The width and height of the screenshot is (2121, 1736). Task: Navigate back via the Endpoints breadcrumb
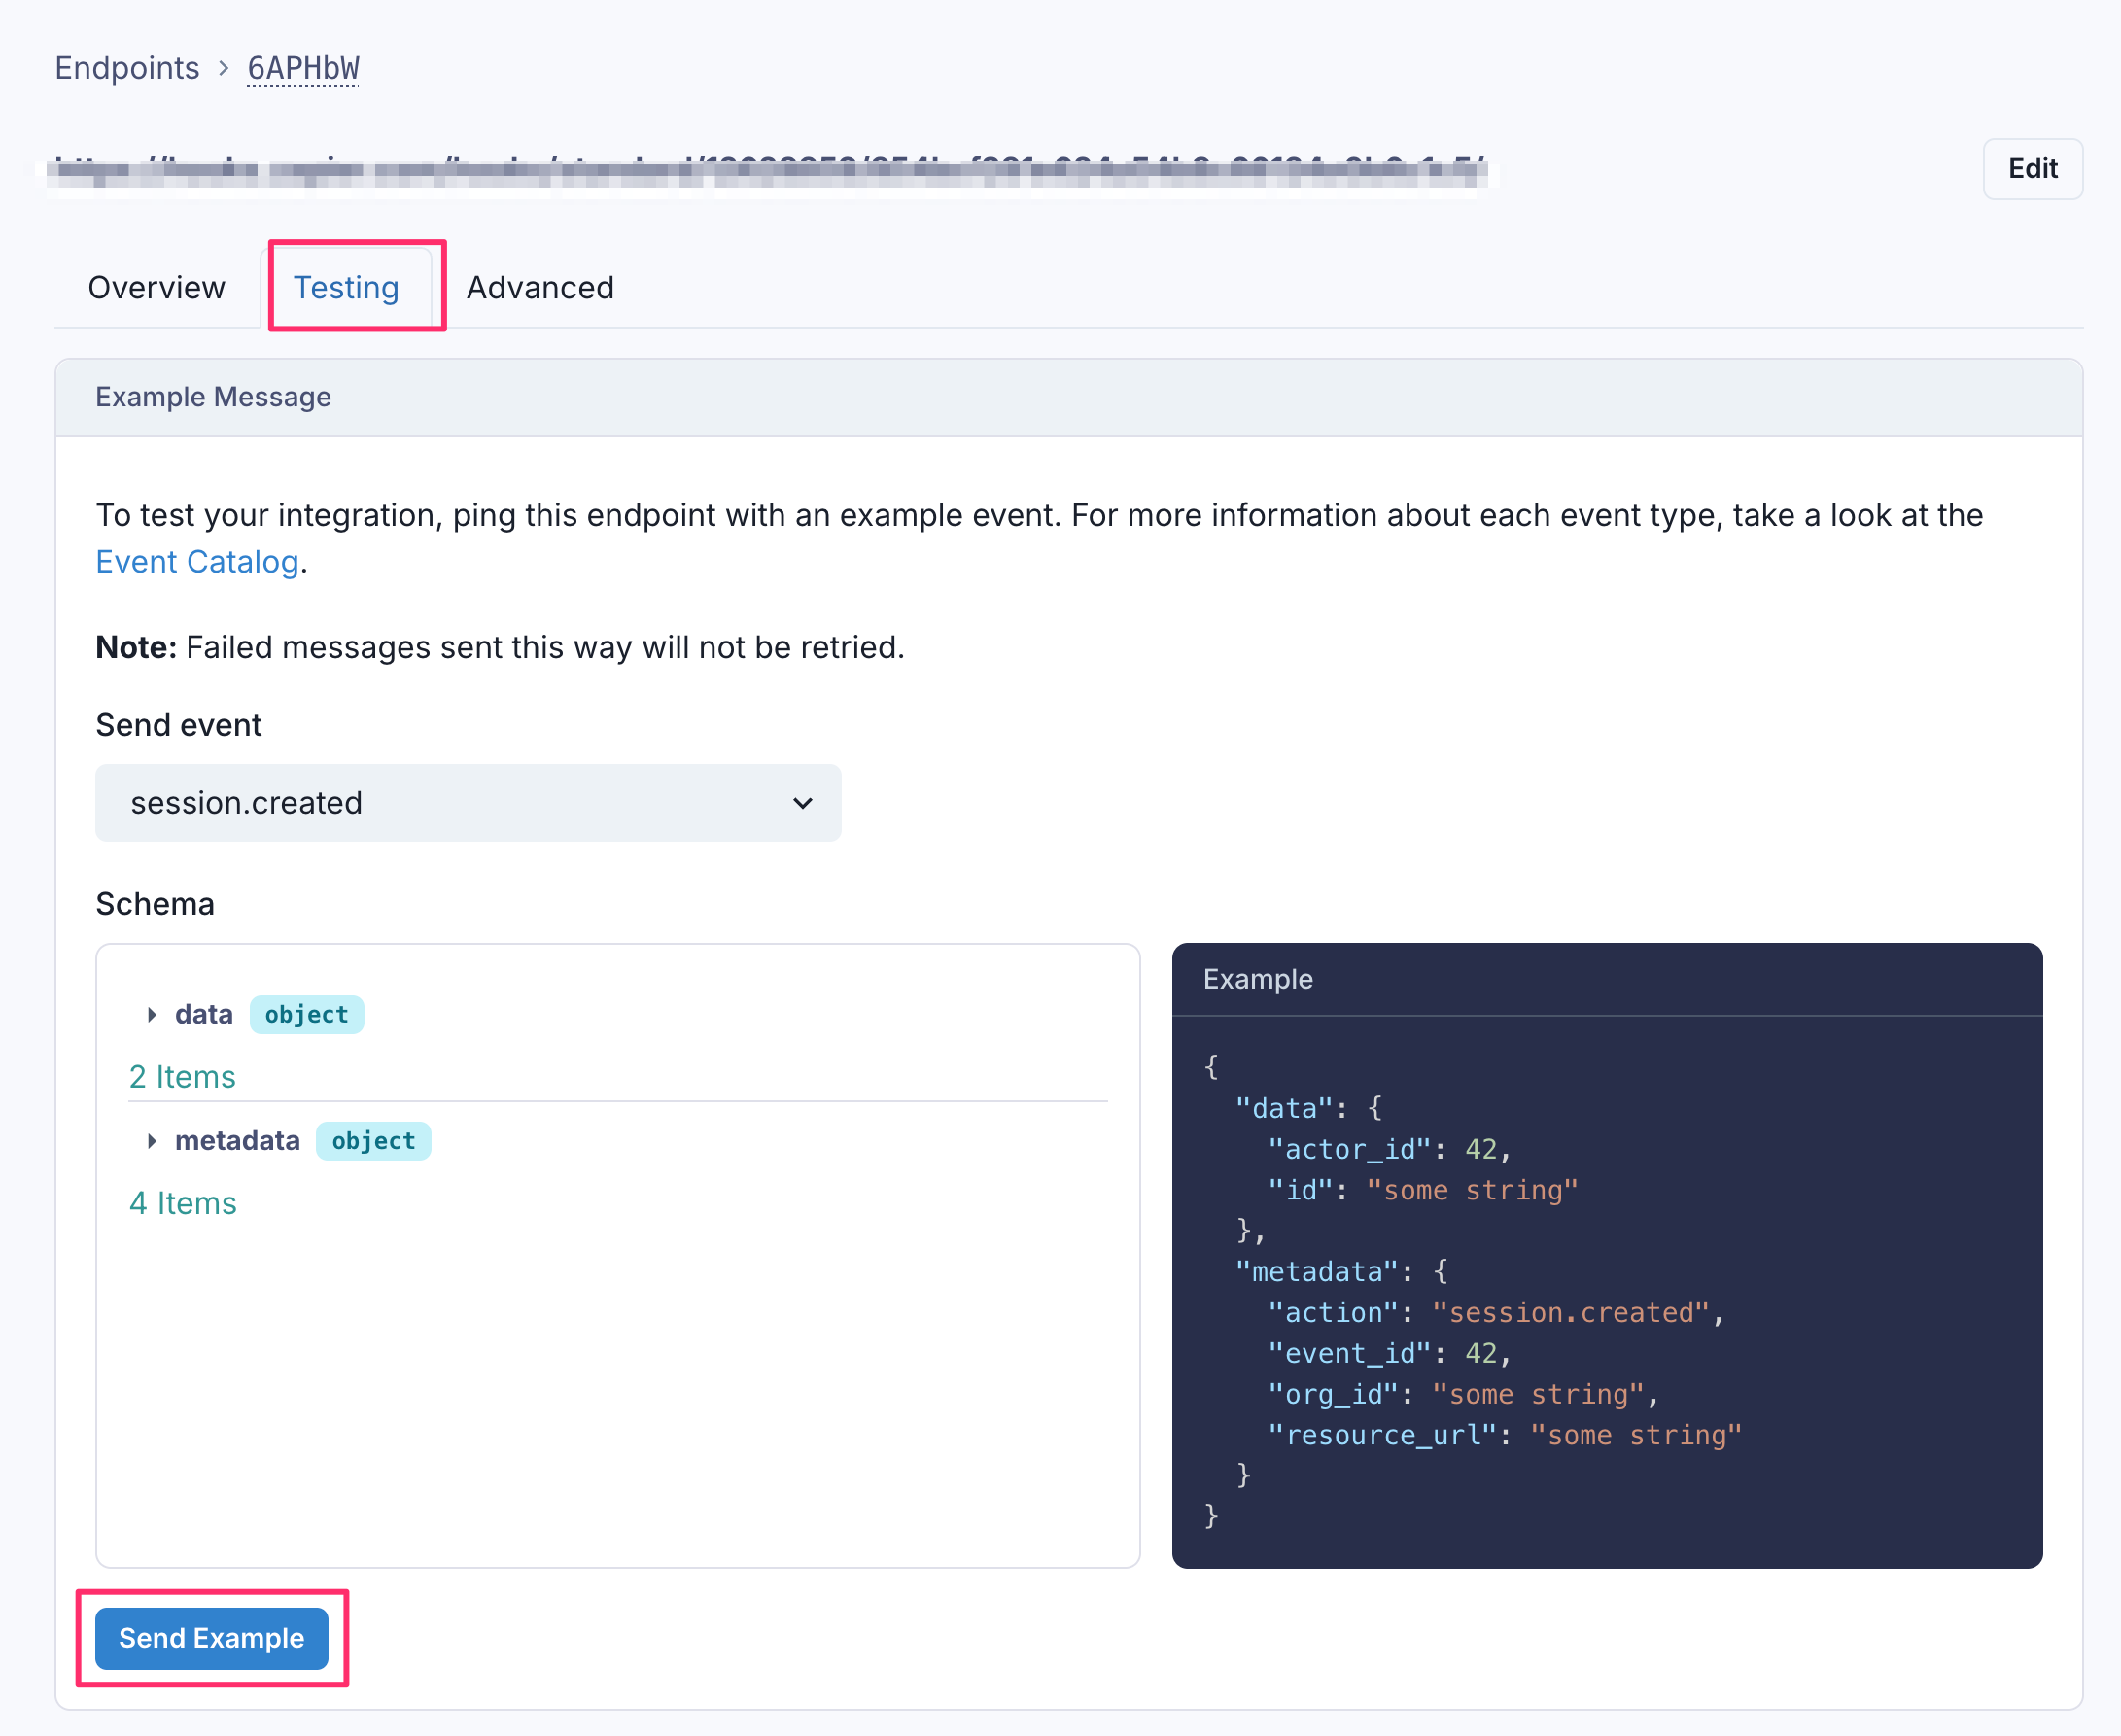click(127, 68)
